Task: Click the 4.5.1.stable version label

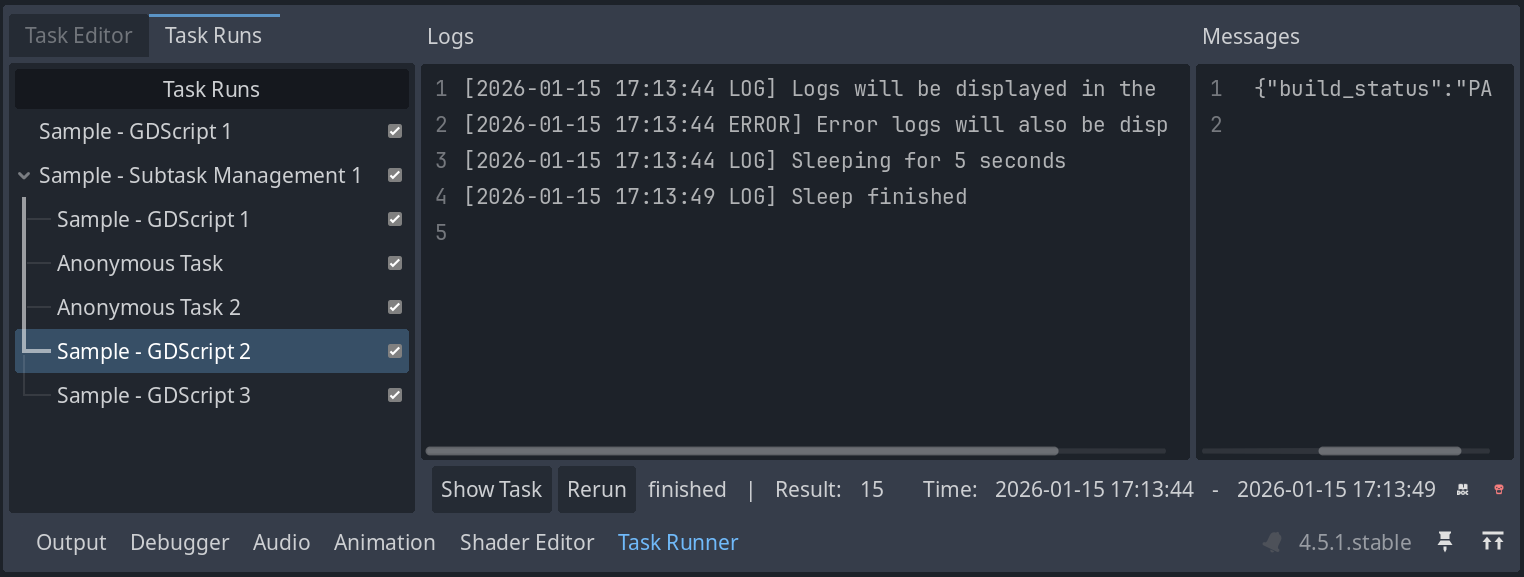Action: click(1353, 541)
